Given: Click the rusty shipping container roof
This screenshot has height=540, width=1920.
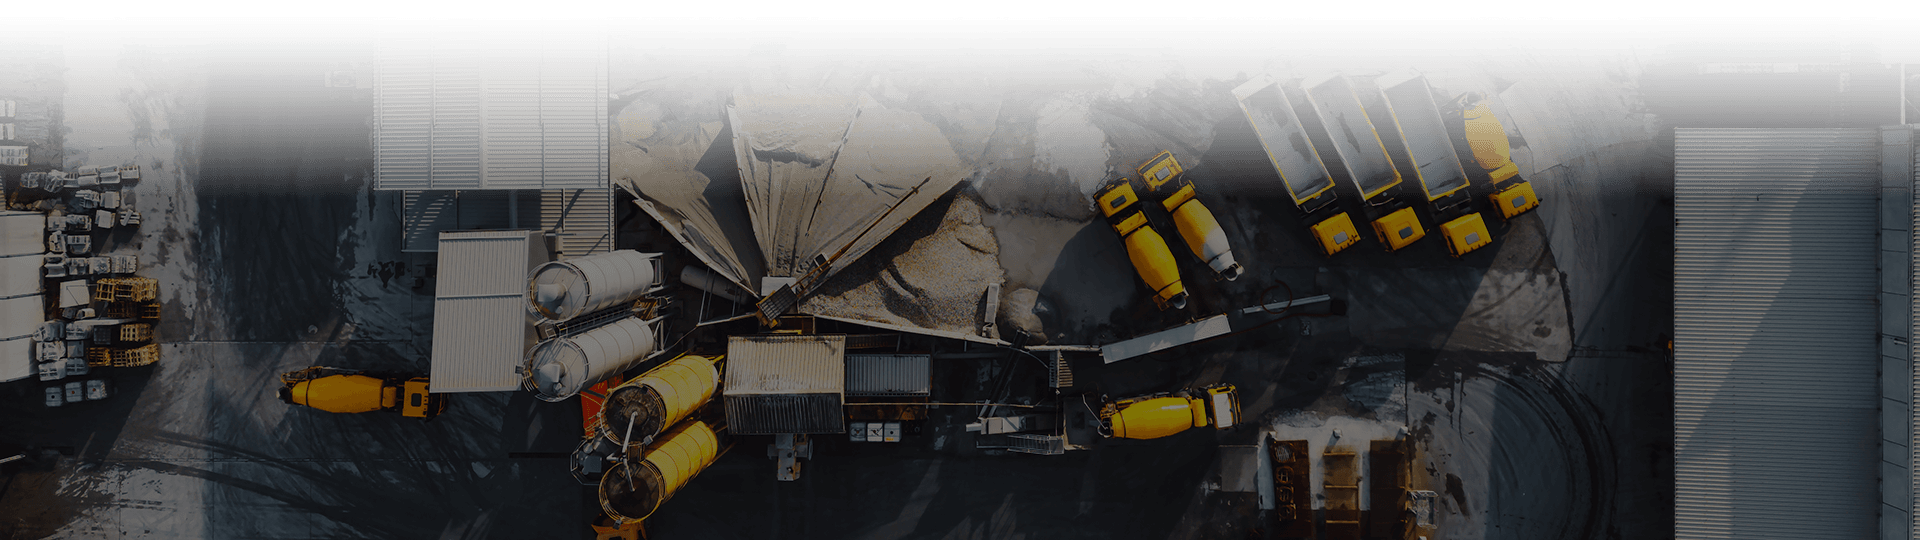Looking at the screenshot, I should point(785,384).
